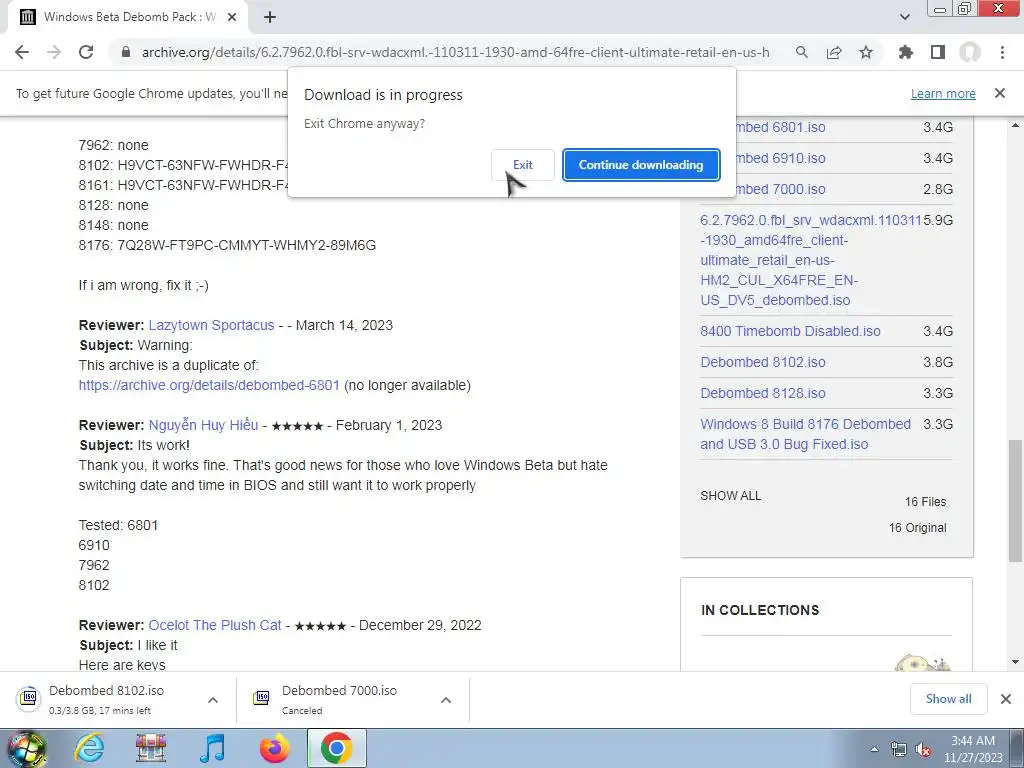Screen dimensions: 1024x768
Task: Download the 7000.iso file link
Action: 781,189
